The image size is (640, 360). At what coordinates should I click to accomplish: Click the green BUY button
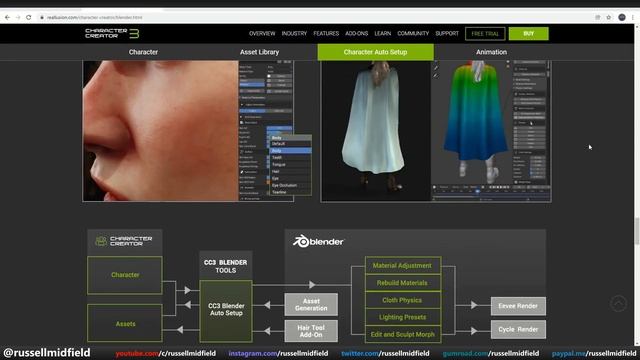(x=529, y=33)
